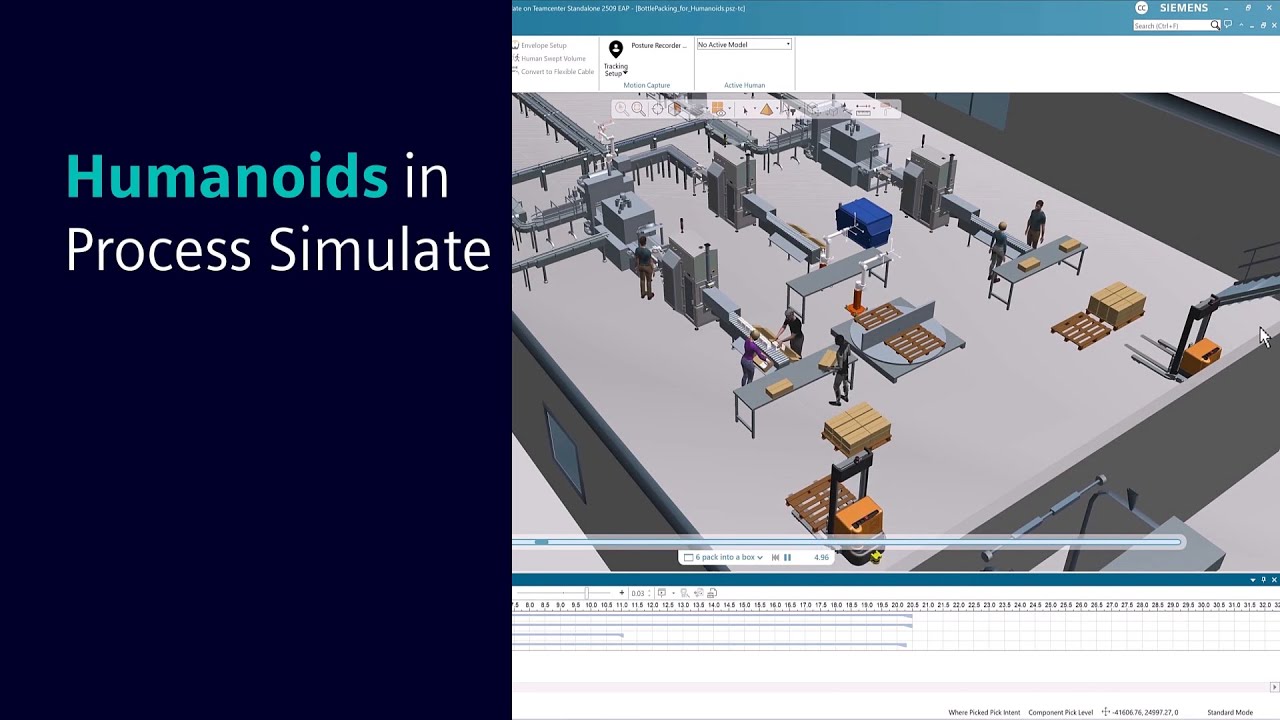The image size is (1280, 720).
Task: Adjust the sequence editor zoom slider
Action: coord(587,593)
